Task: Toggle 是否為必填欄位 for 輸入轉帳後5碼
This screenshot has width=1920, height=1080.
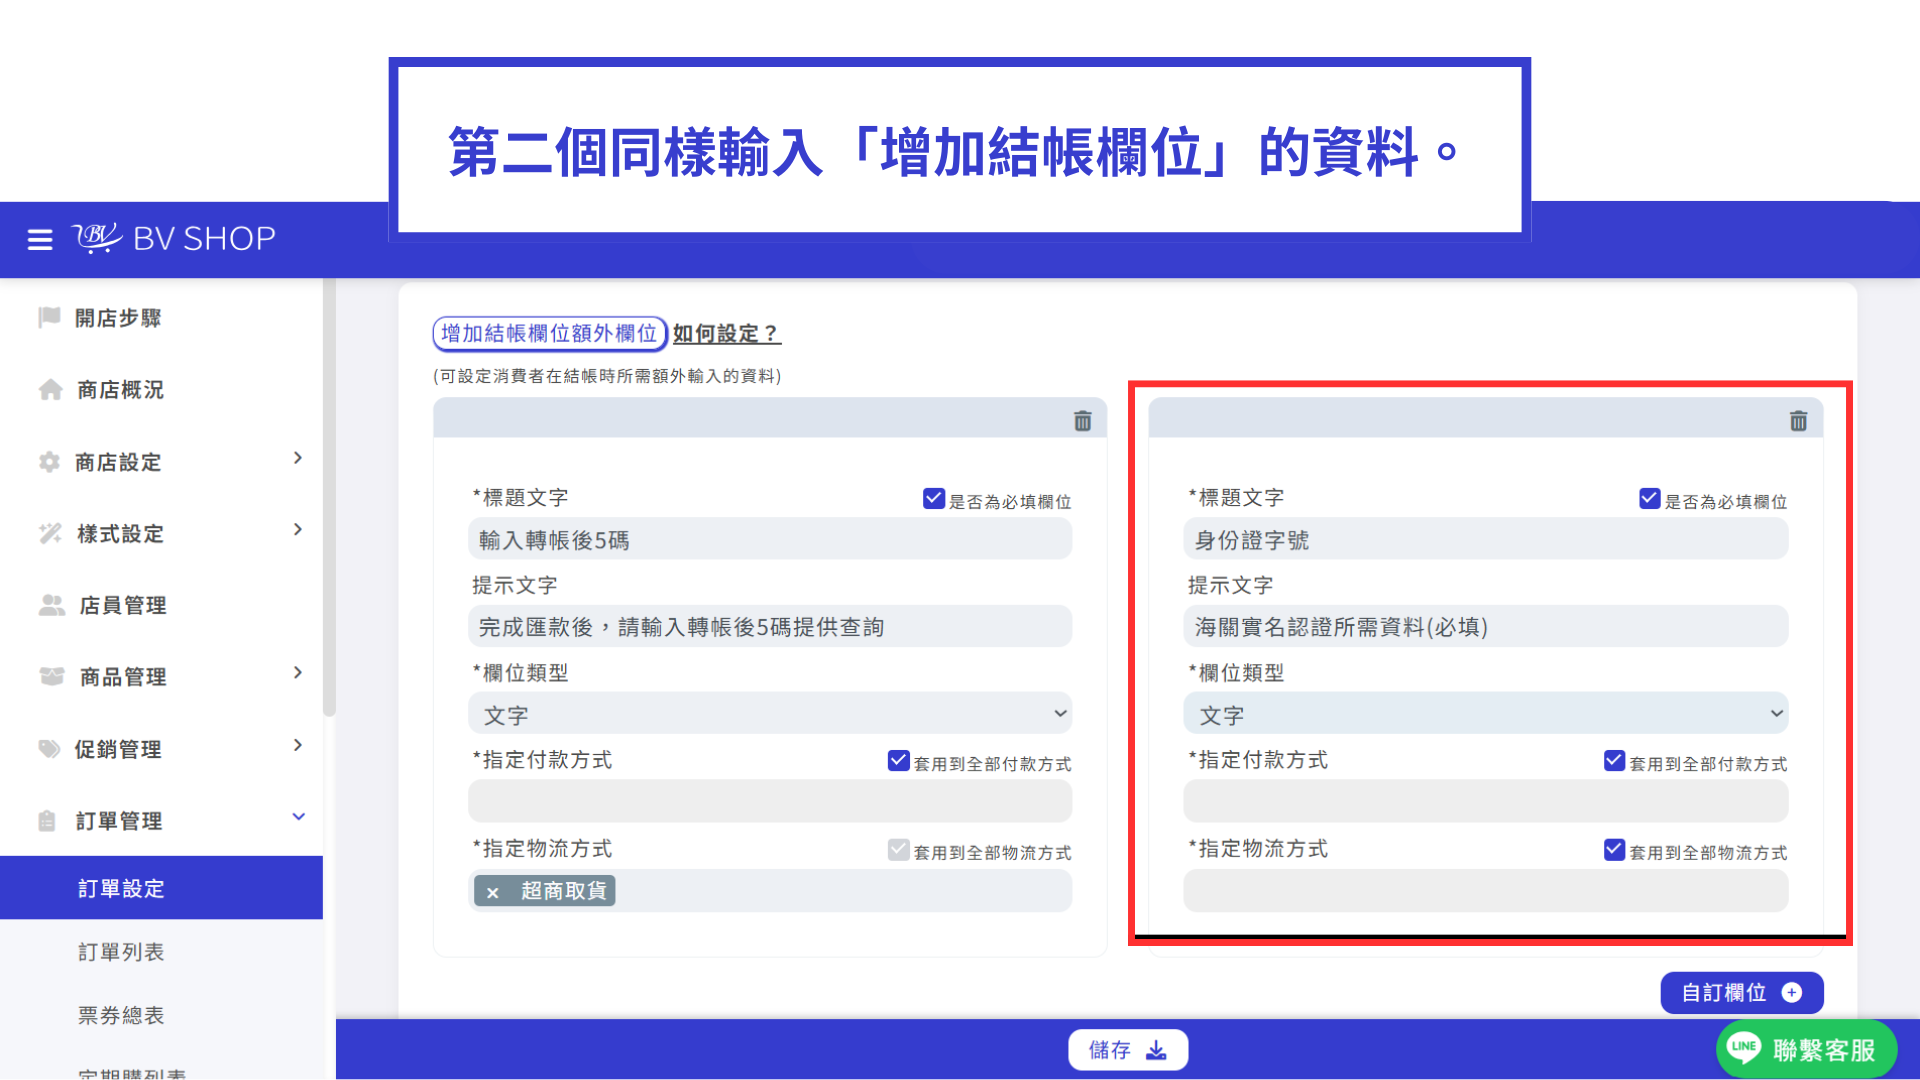Action: [x=934, y=498]
